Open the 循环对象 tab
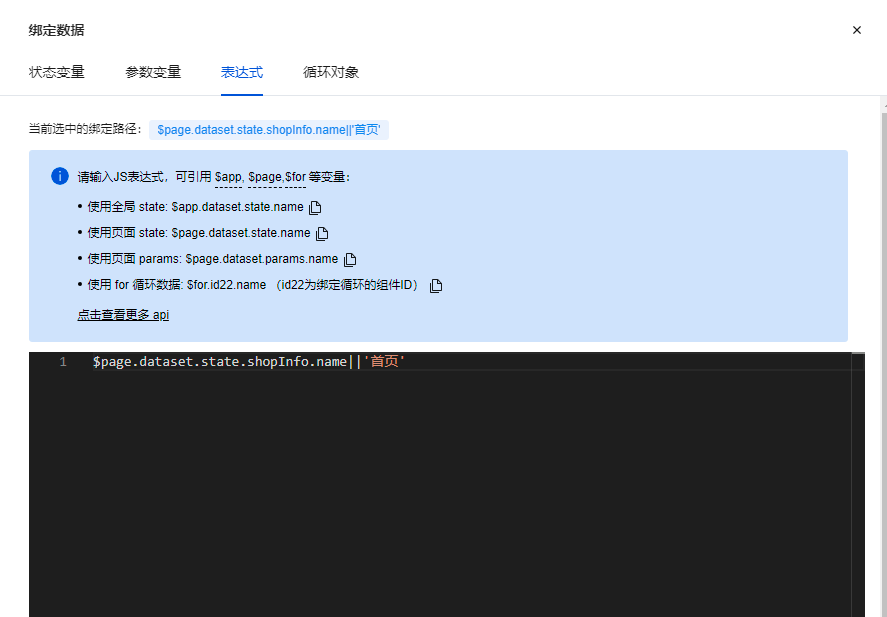Viewport: 887px width, 617px height. tap(331, 72)
